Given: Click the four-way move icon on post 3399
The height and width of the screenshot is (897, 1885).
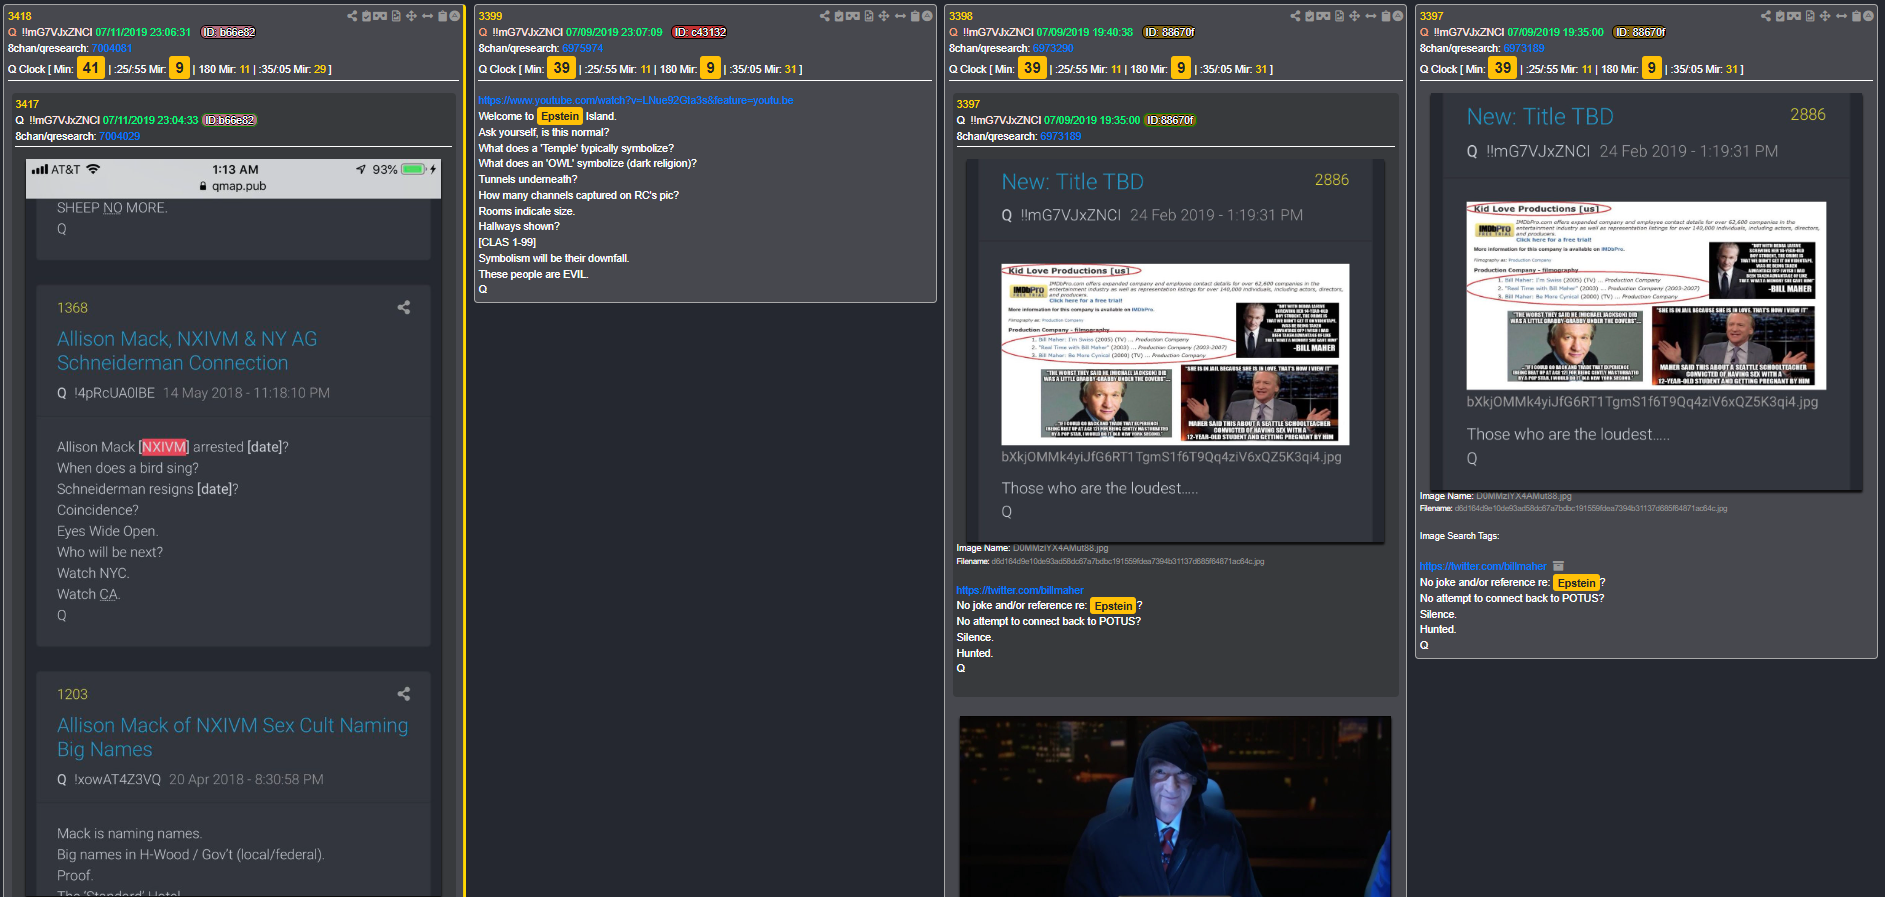Looking at the screenshot, I should point(883,16).
